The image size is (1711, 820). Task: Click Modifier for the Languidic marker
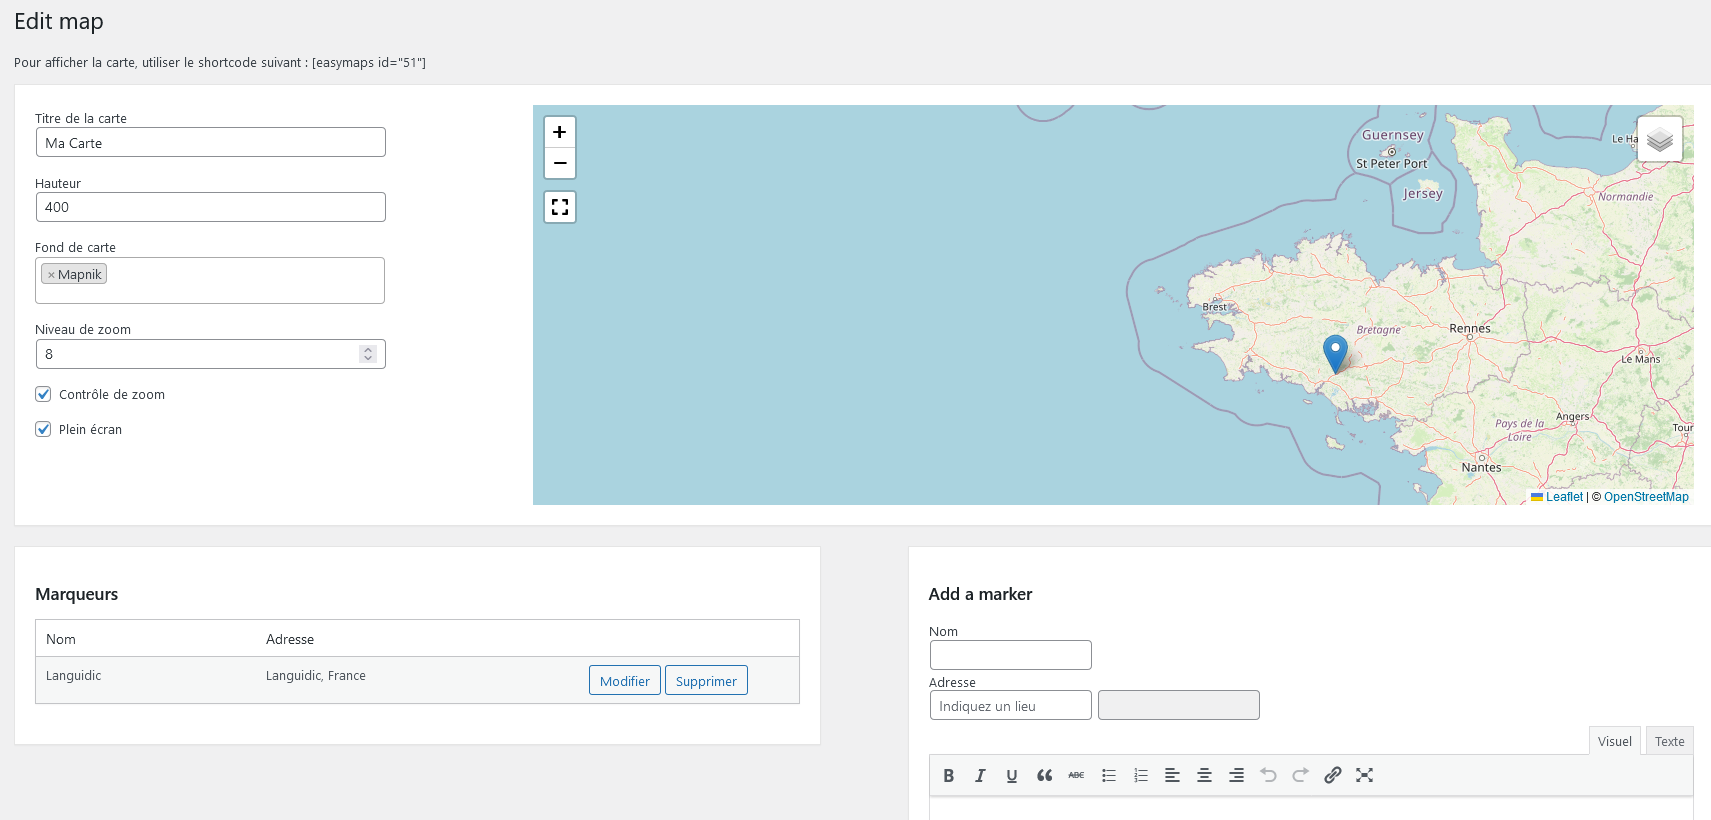(x=624, y=681)
